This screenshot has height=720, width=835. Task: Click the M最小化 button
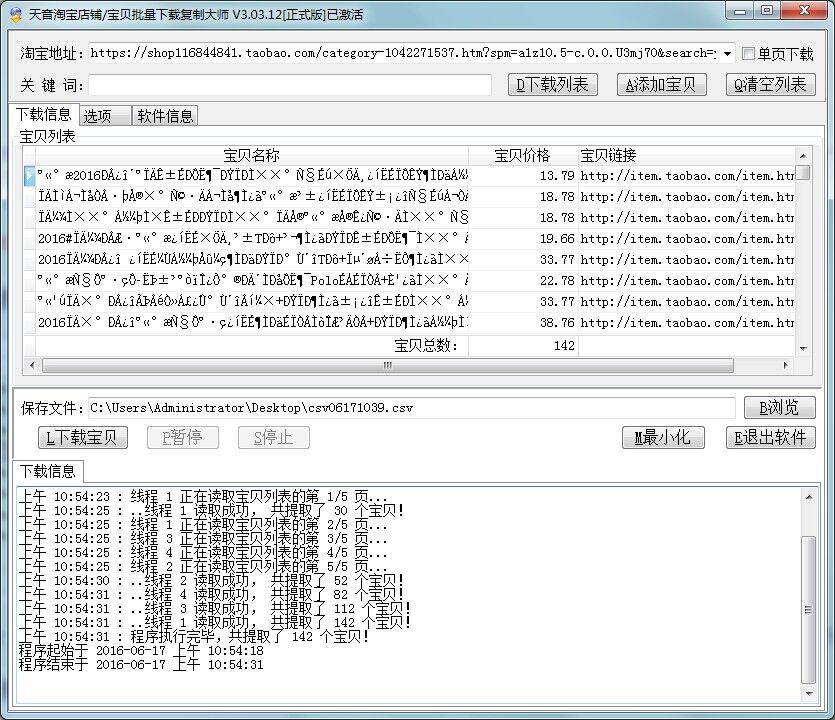[x=663, y=437]
